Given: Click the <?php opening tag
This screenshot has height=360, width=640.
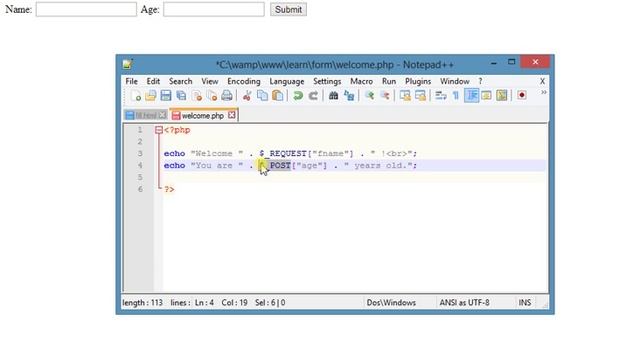Looking at the screenshot, I should pos(177,130).
